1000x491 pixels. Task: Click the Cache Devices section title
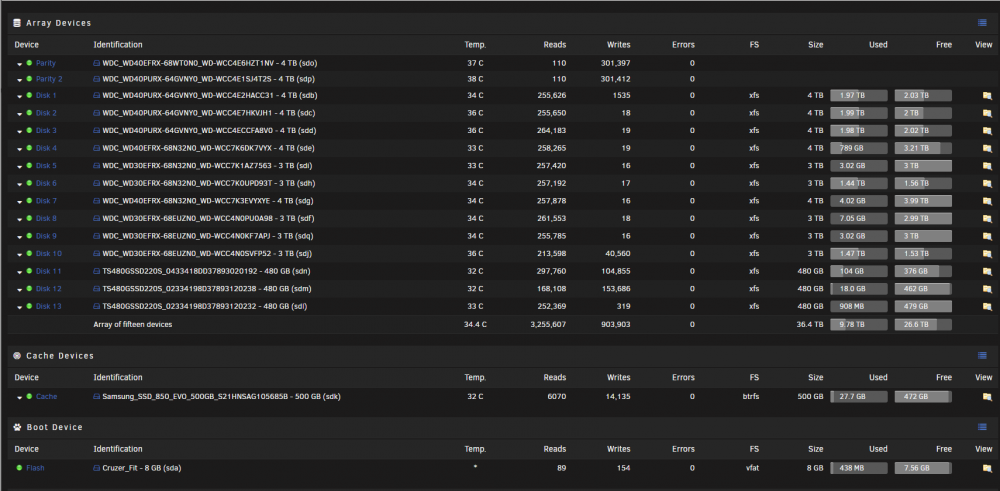[x=60, y=356]
